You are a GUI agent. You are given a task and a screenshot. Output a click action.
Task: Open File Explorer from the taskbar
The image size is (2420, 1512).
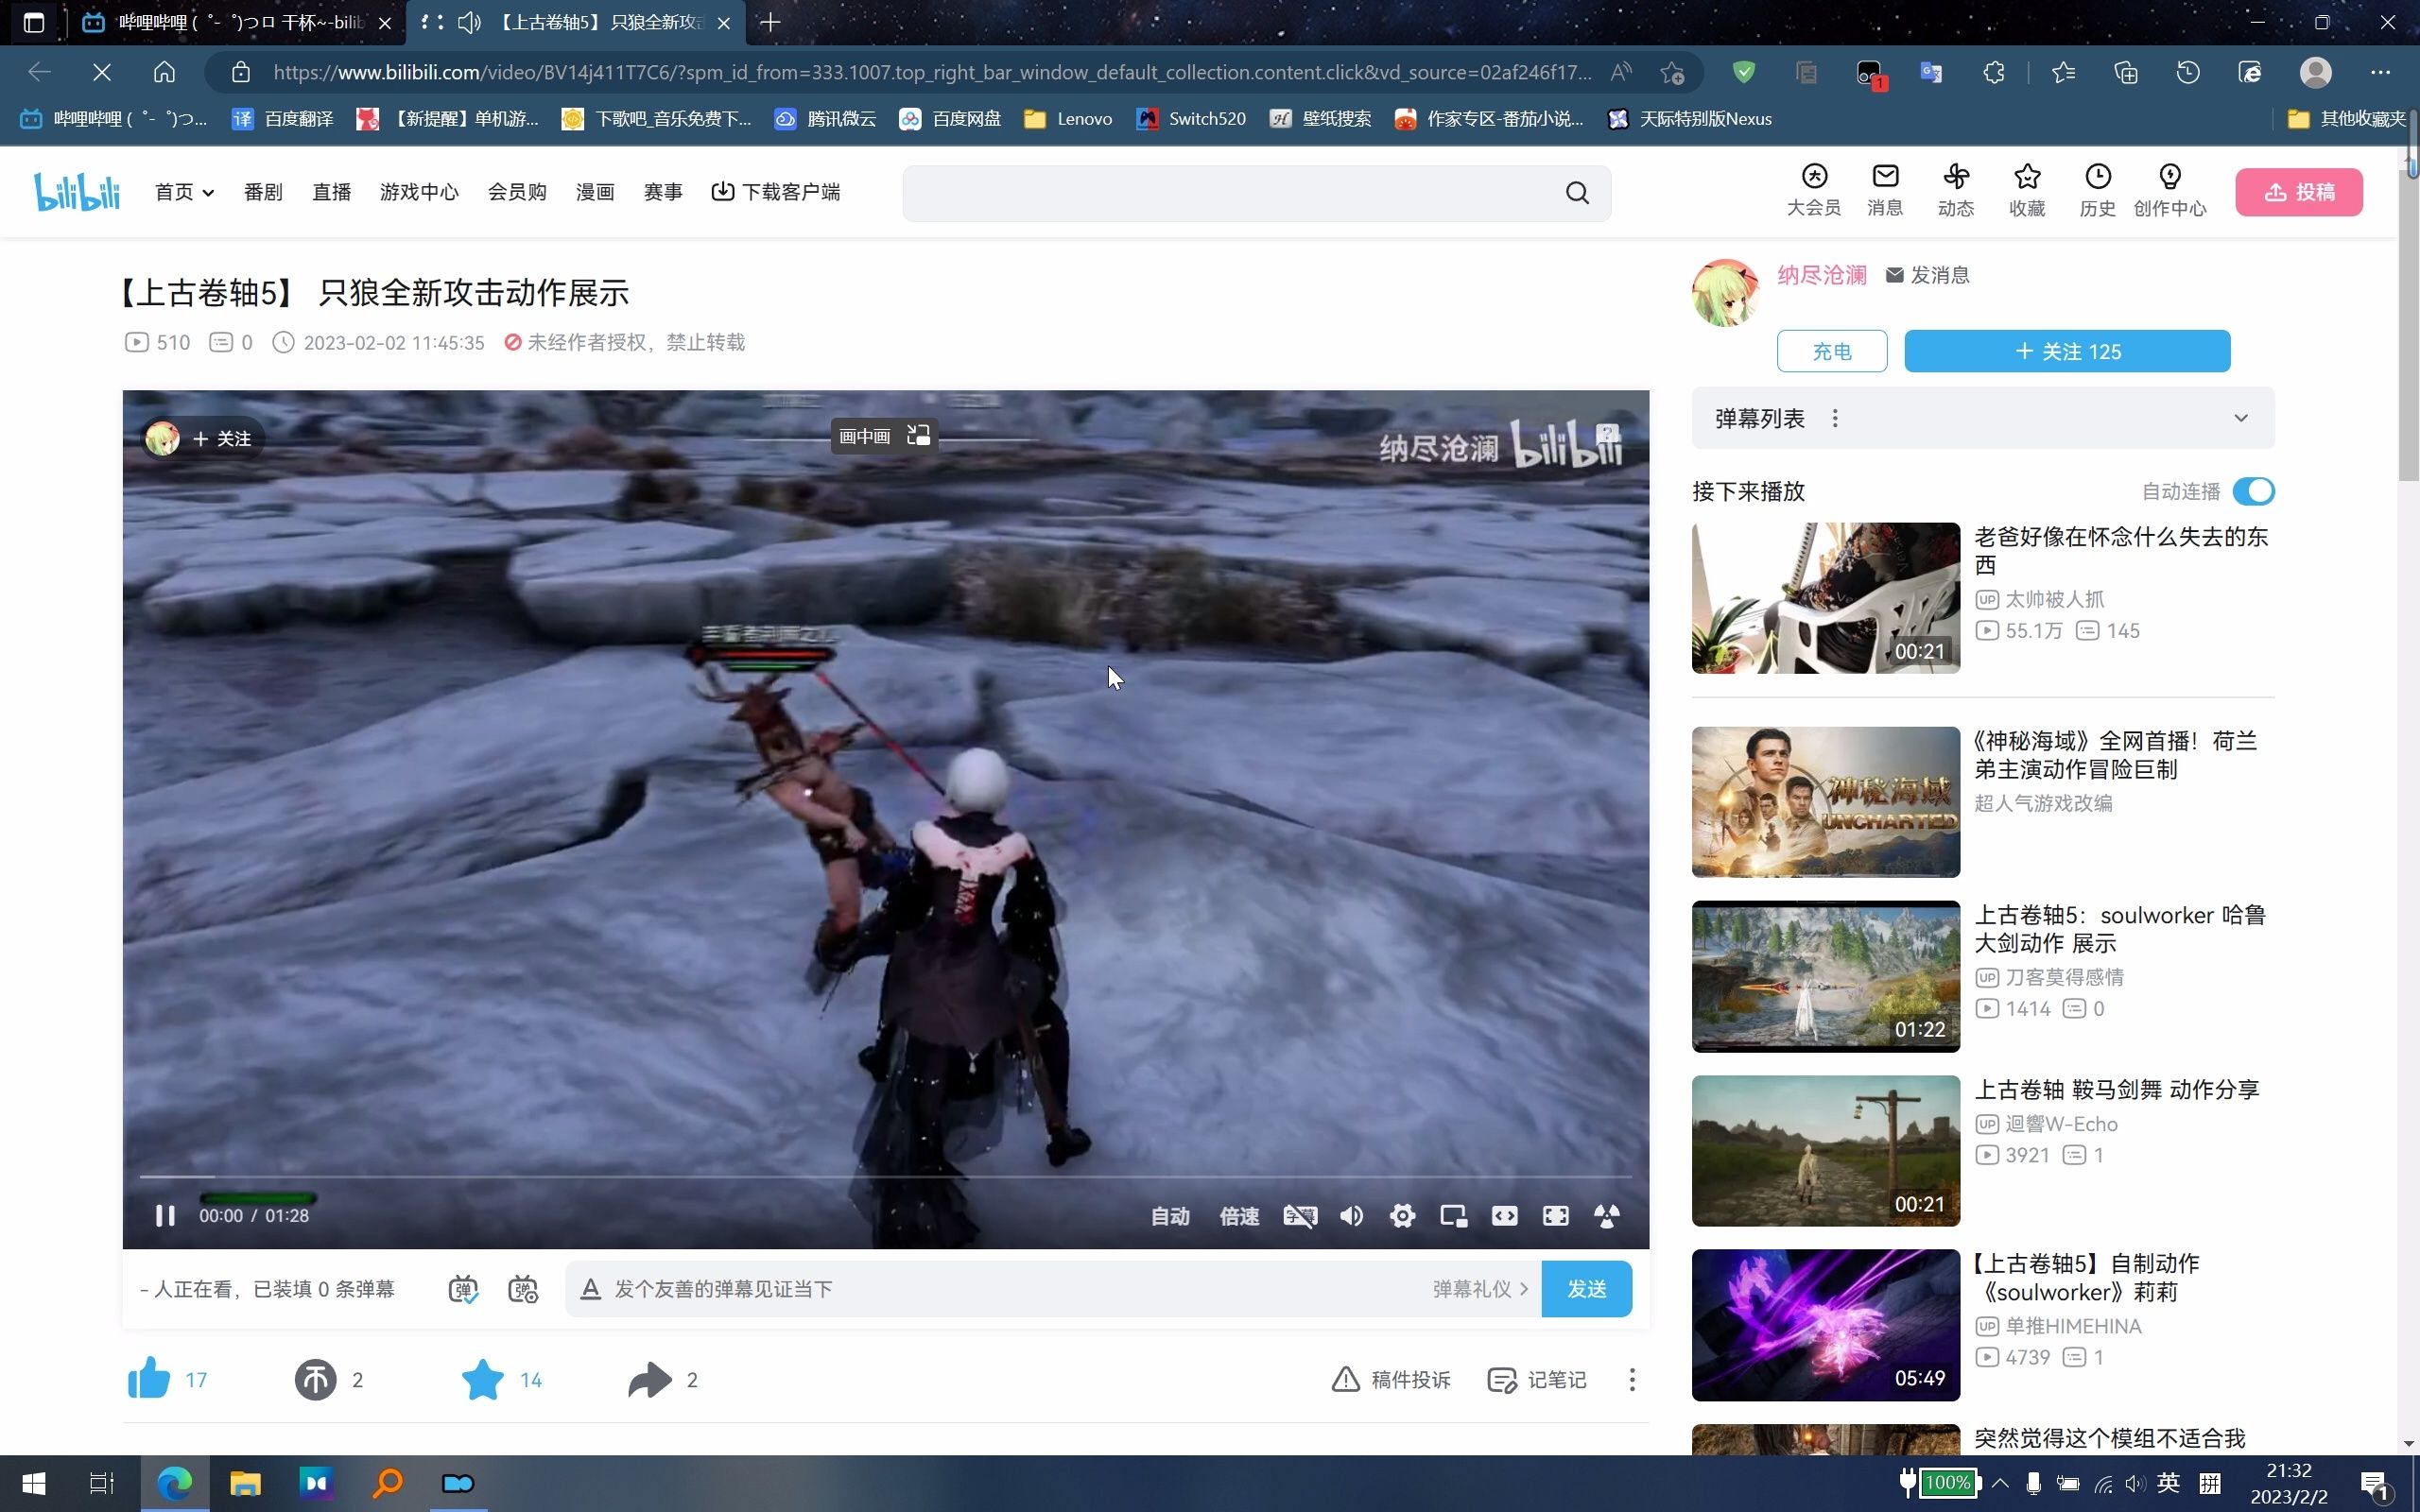[245, 1483]
